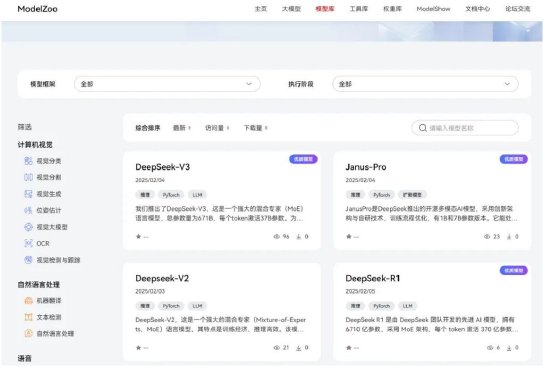
Task: Click the star icon on DeepSeek-R1 card
Action: (x=349, y=348)
